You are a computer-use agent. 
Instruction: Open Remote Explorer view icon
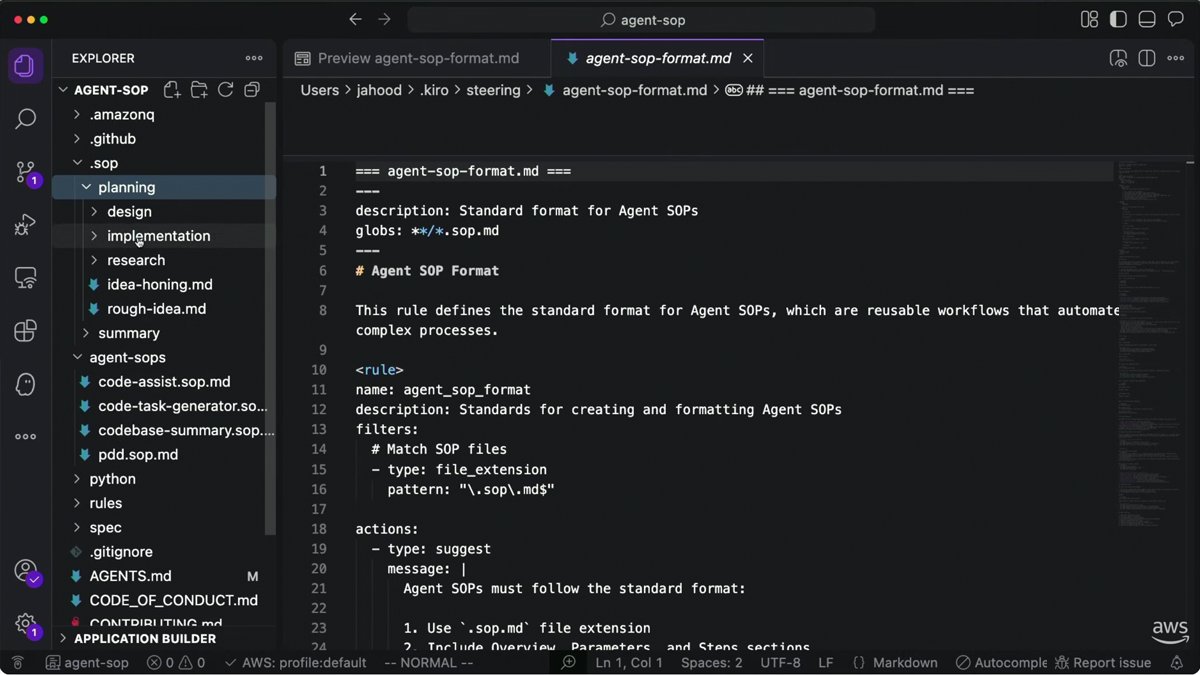[x=26, y=278]
